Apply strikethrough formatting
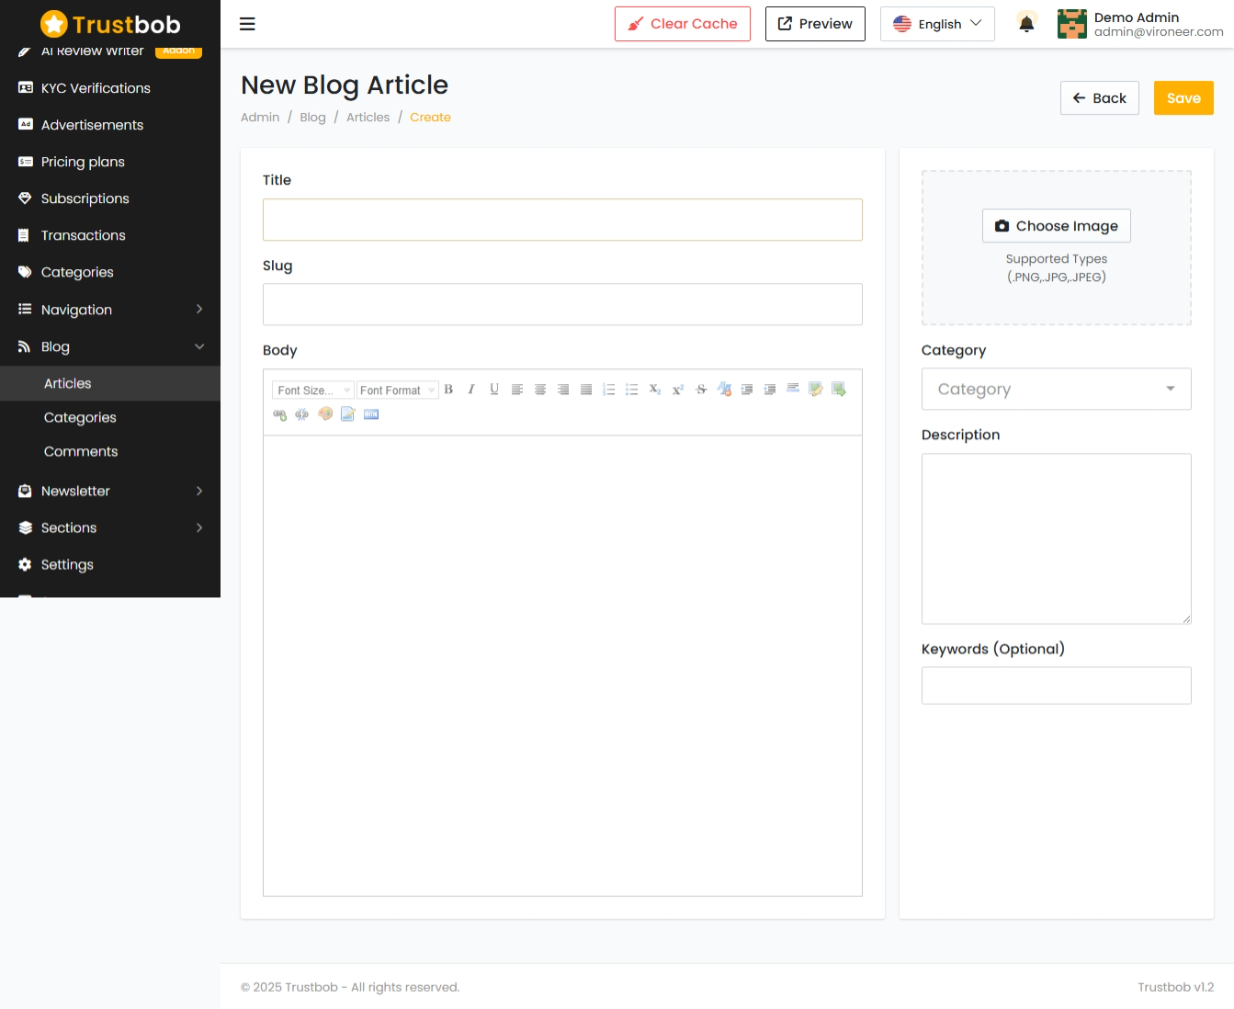1234x1009 pixels. (x=701, y=389)
